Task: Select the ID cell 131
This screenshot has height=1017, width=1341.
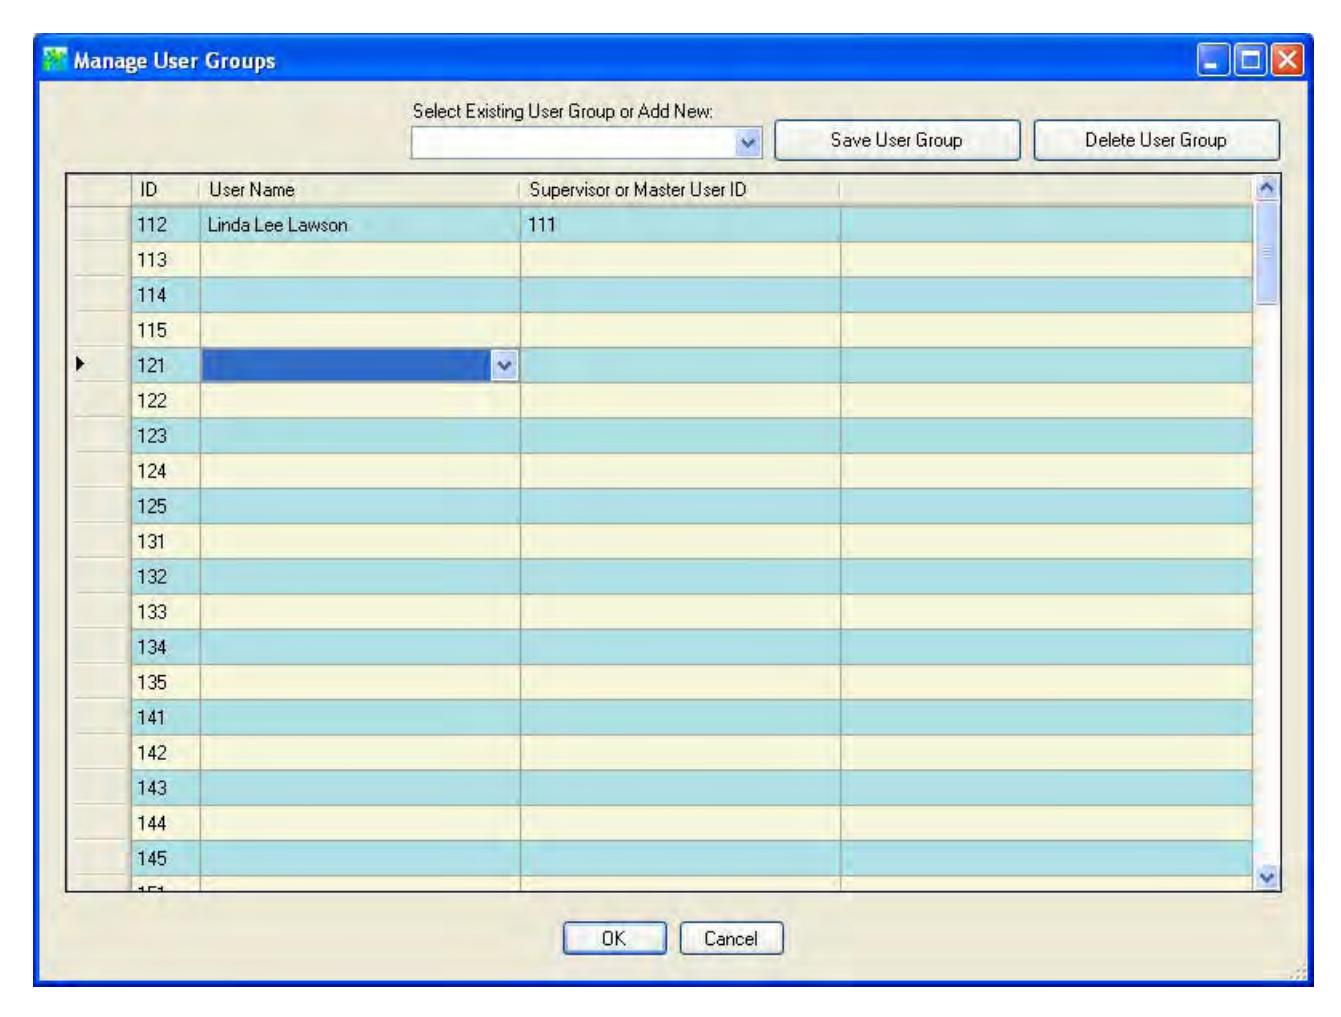Action: [166, 542]
